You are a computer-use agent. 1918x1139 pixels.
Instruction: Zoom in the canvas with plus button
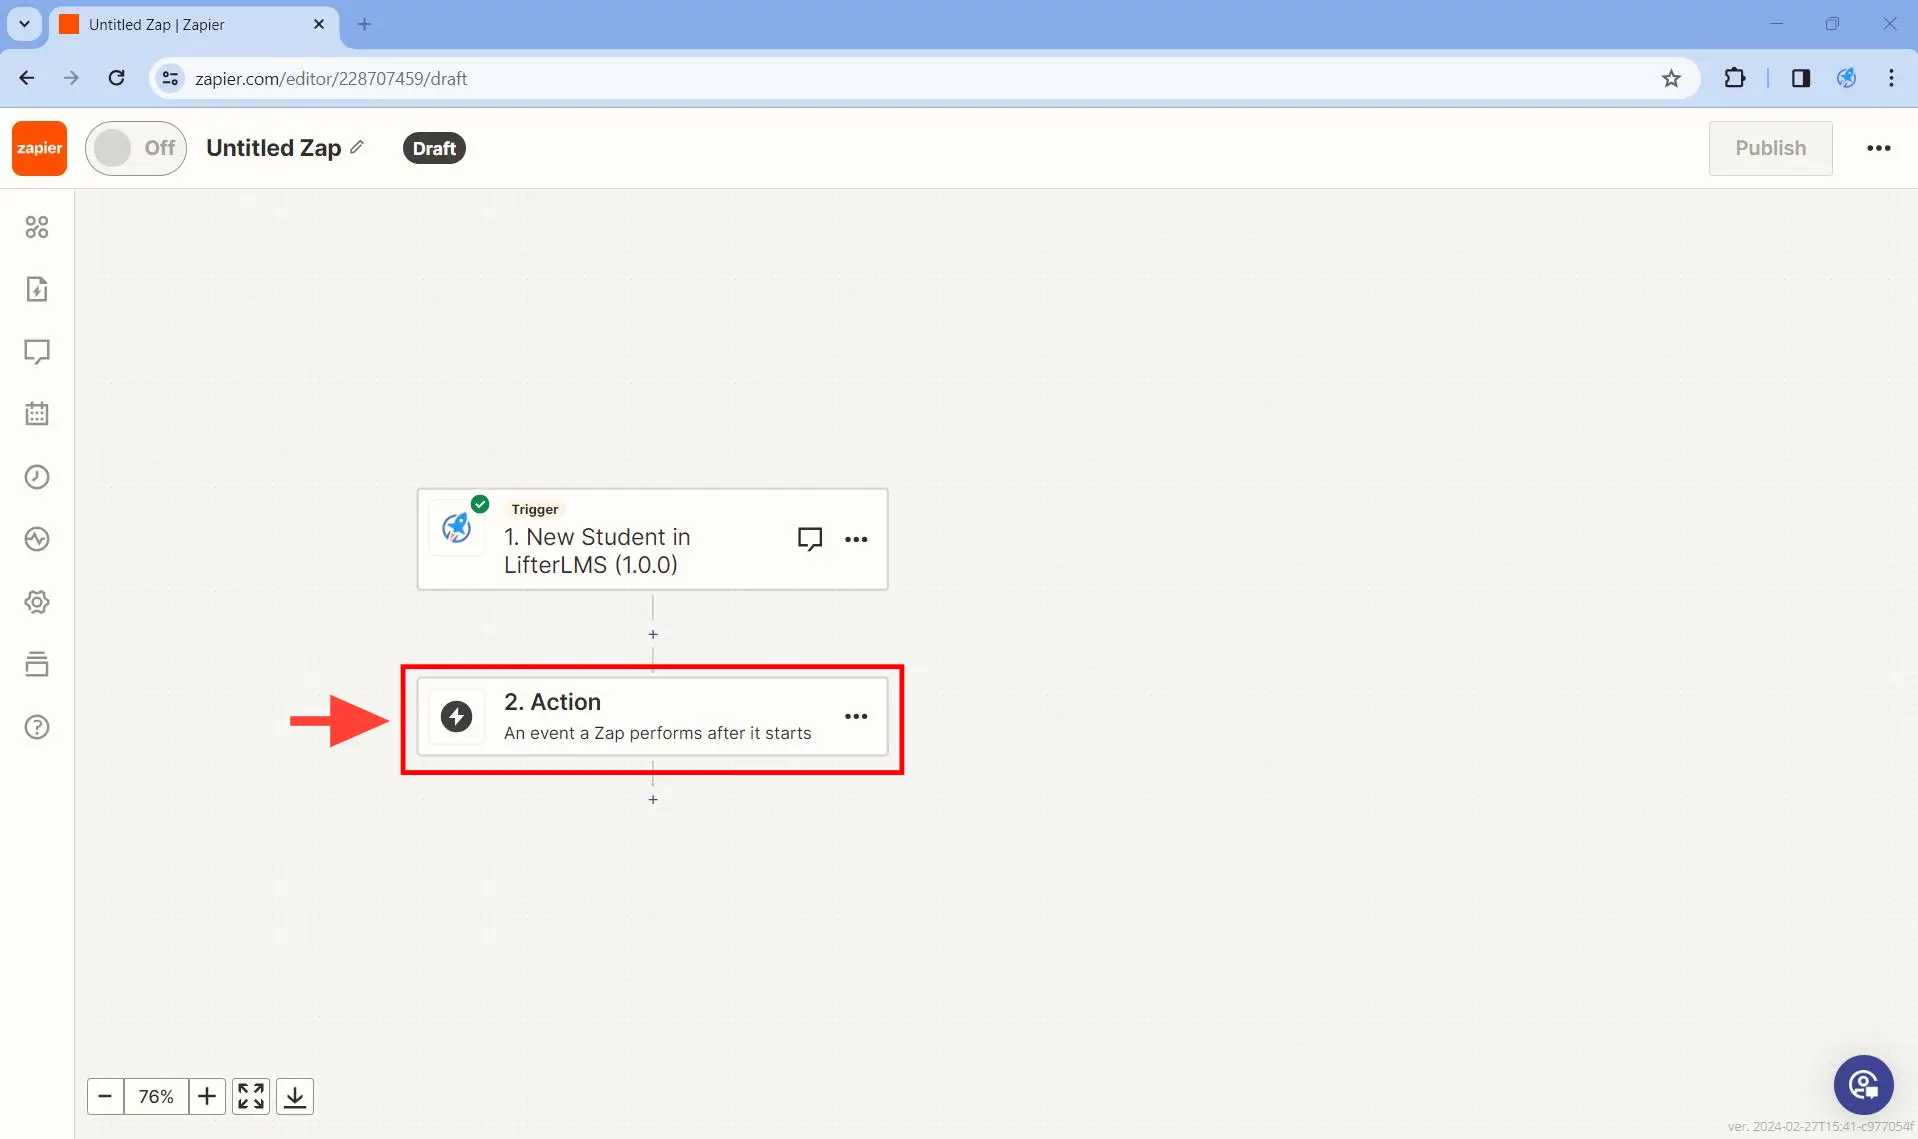(x=207, y=1096)
